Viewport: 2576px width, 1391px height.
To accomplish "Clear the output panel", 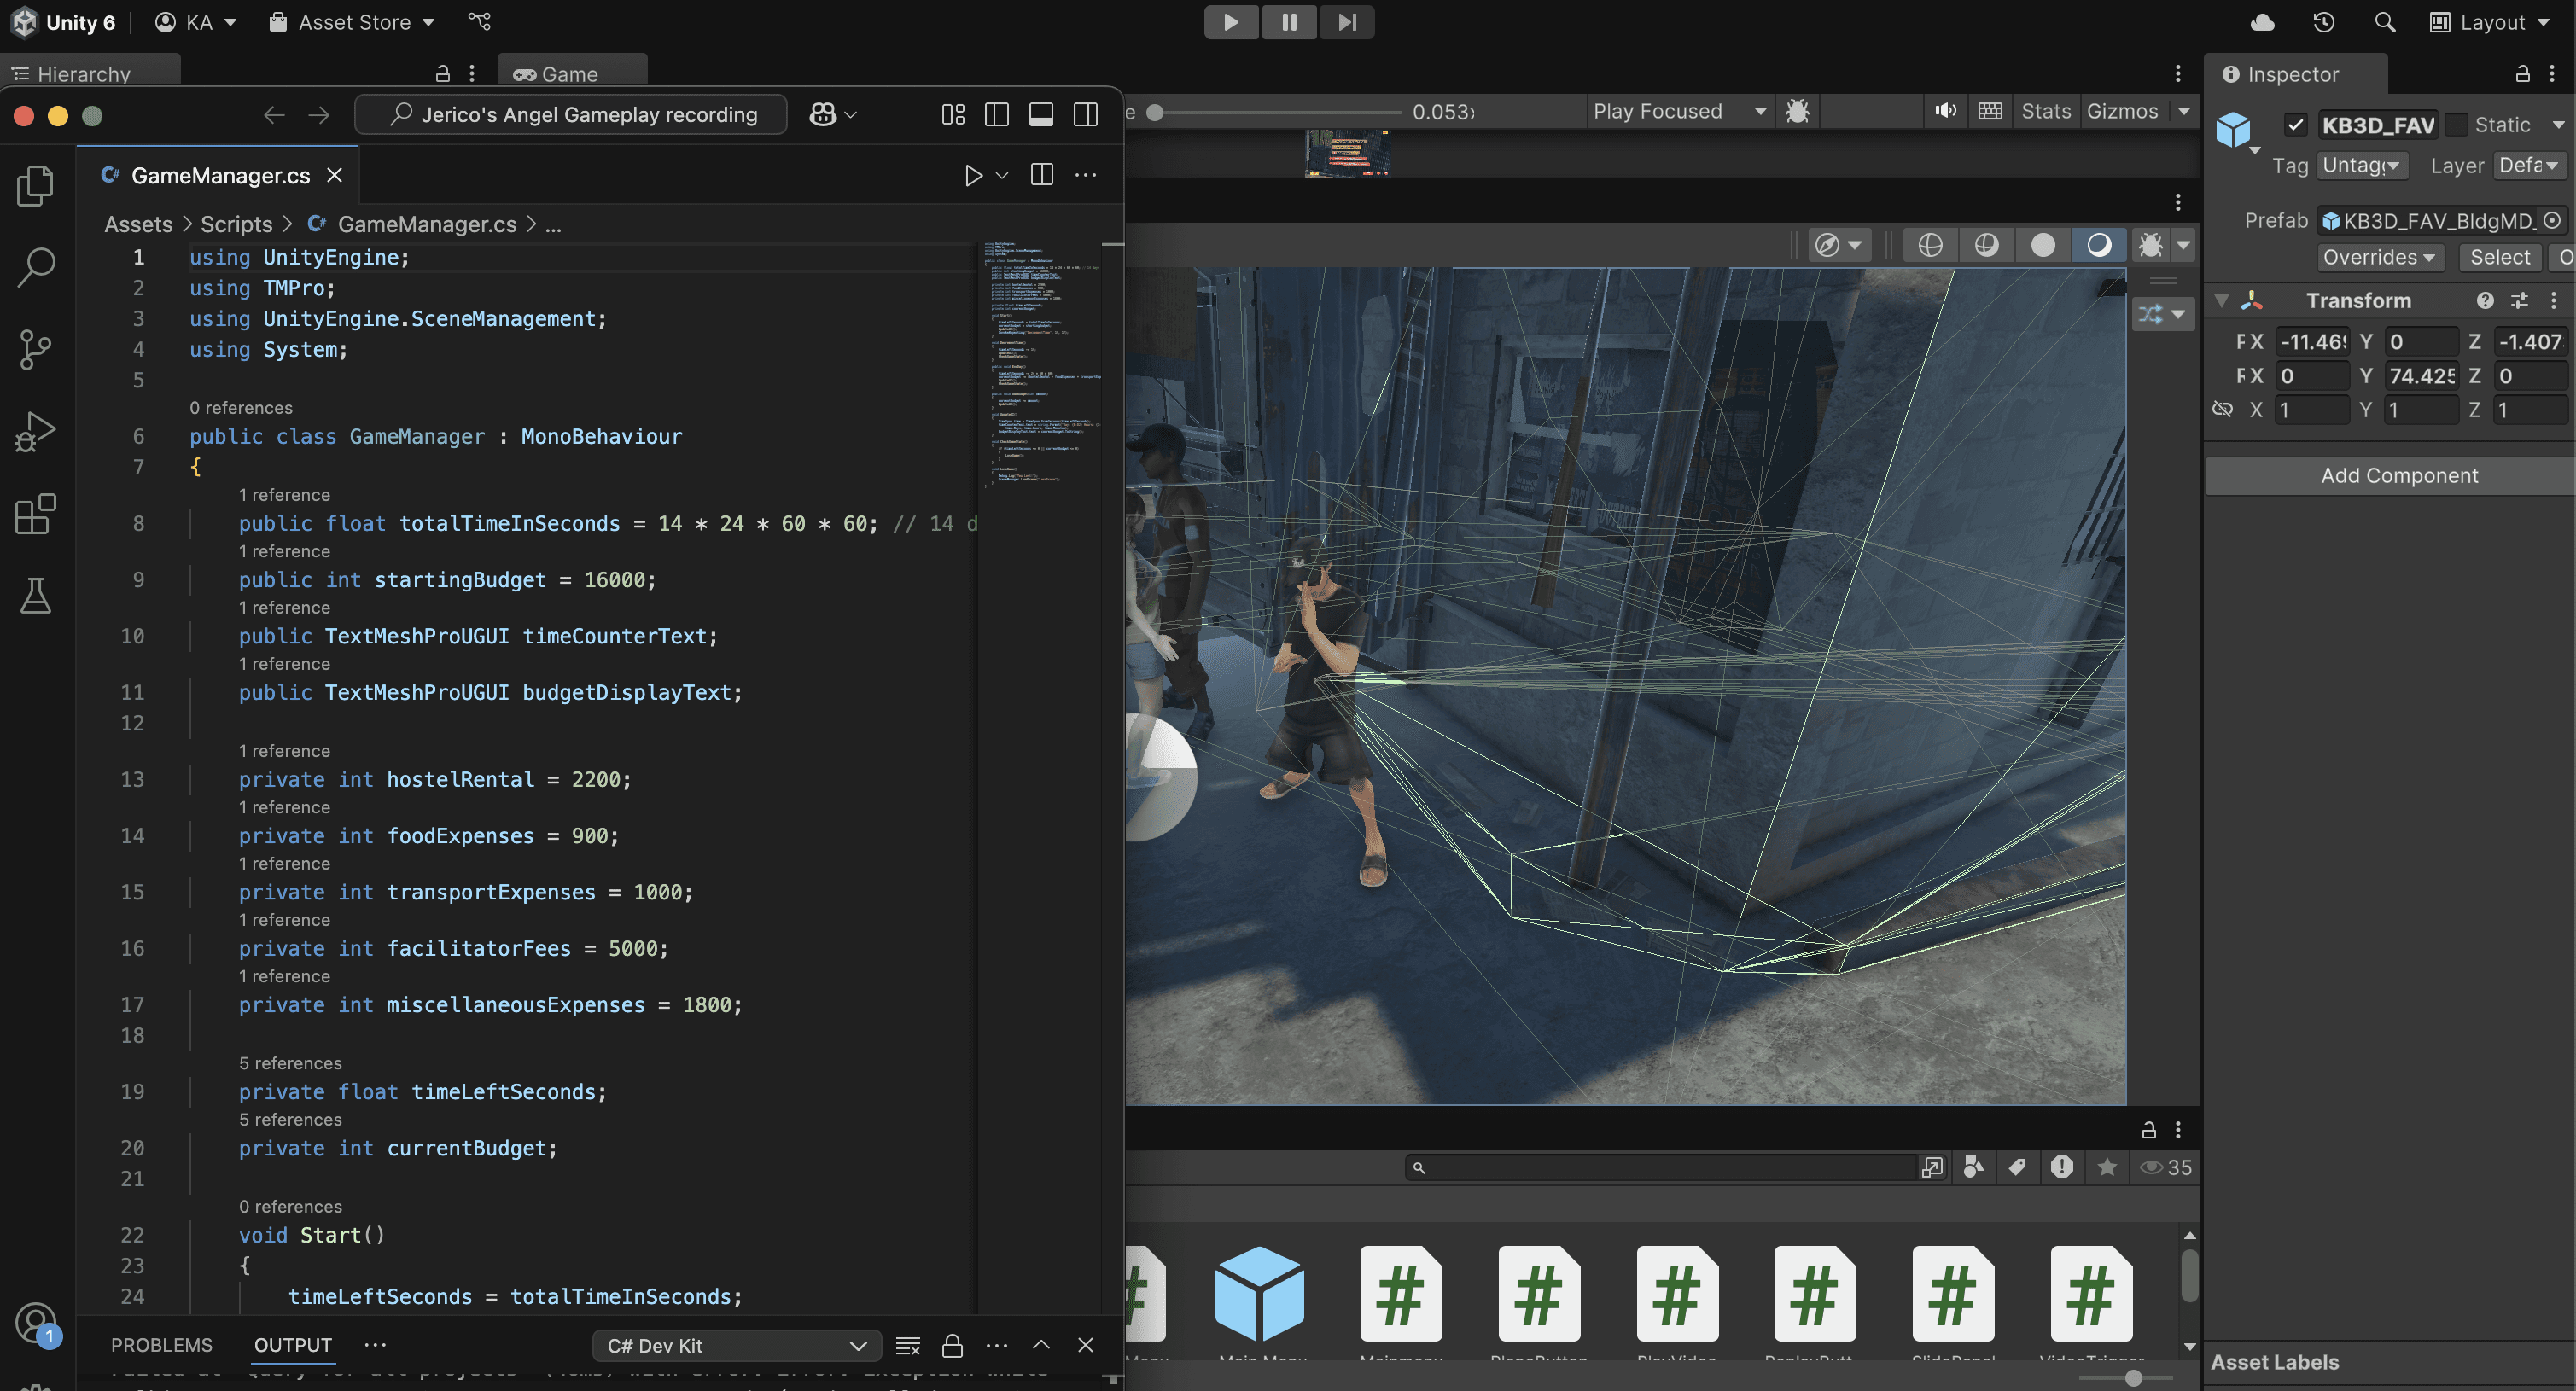I will 908,1346.
